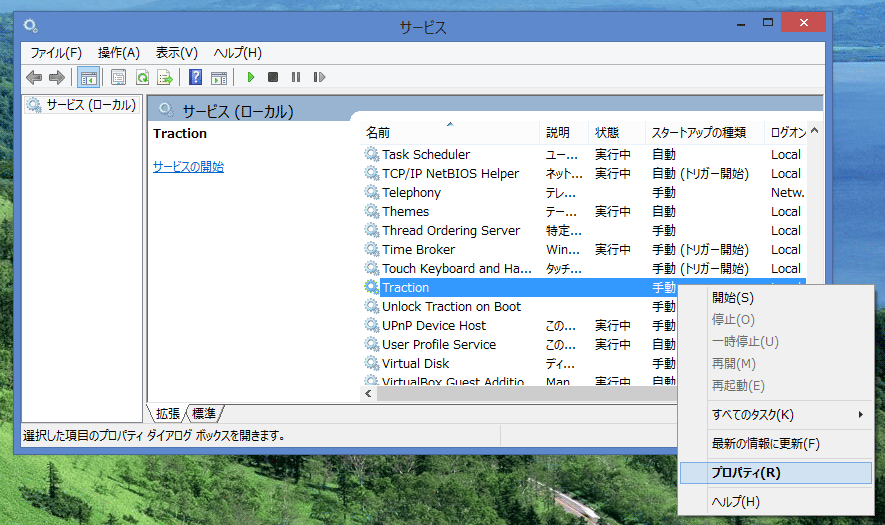Open the ファイル(F) menu
Viewport: 885px width, 525px height.
coord(56,53)
